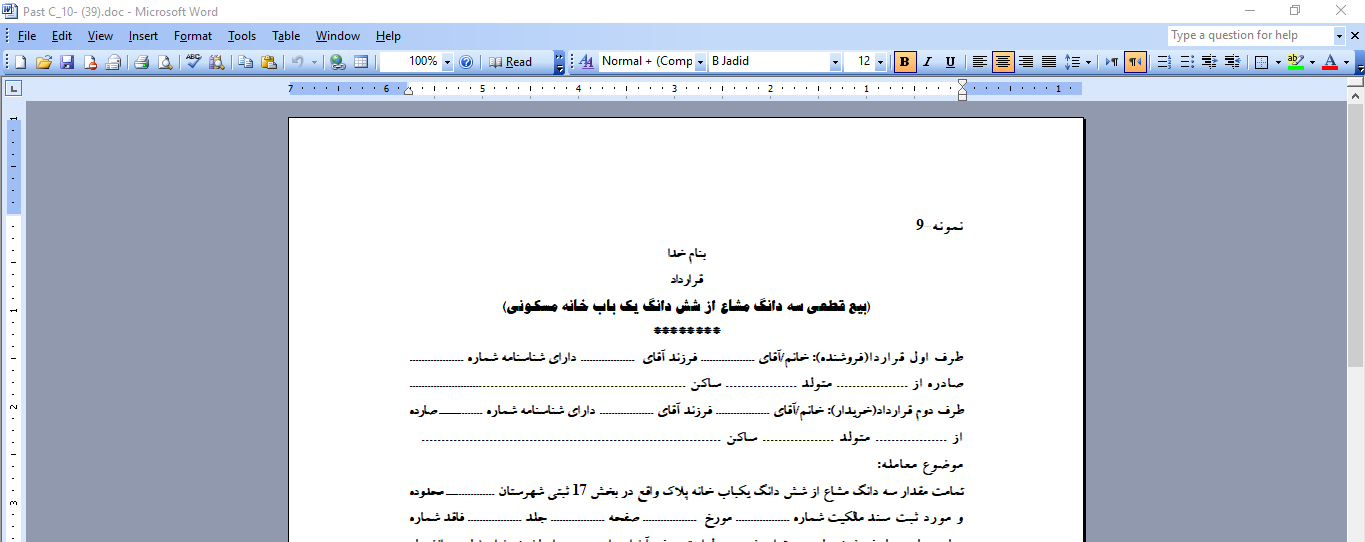Open Print Preview
The height and width of the screenshot is (542, 1365).
(164, 62)
